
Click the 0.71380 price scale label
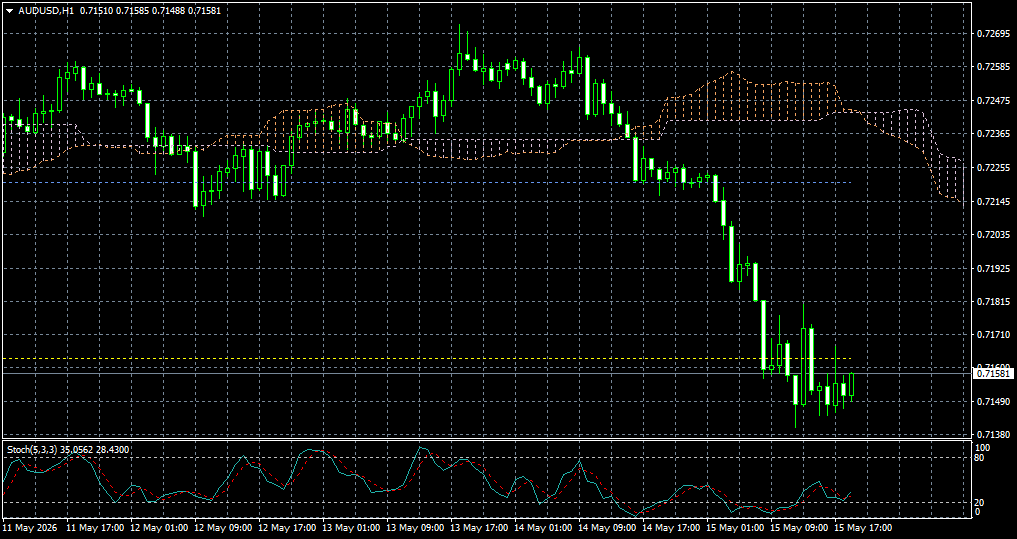pyautogui.click(x=993, y=435)
